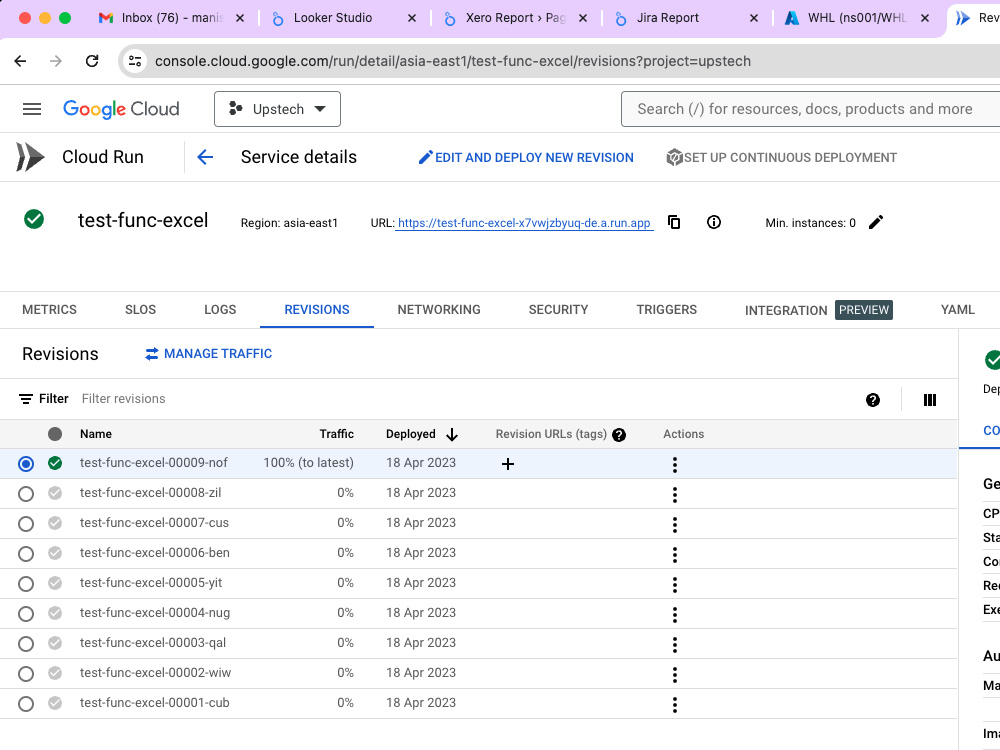
Task: Select radio for test-func-excel-00007-cus
Action: 26,524
